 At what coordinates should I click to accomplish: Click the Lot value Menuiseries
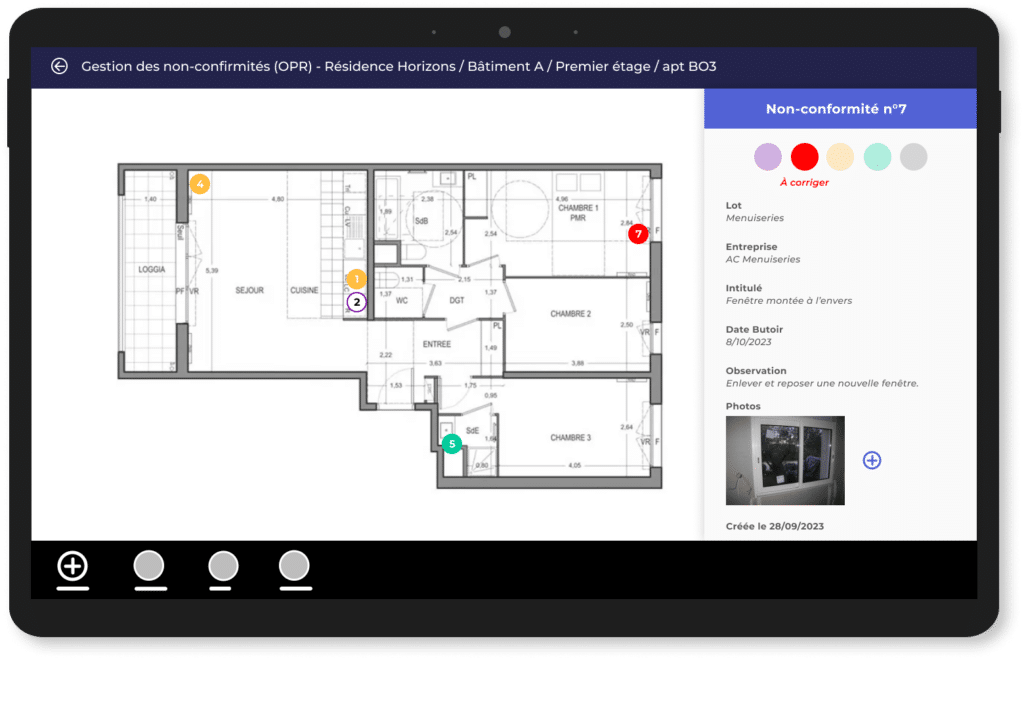click(755, 218)
